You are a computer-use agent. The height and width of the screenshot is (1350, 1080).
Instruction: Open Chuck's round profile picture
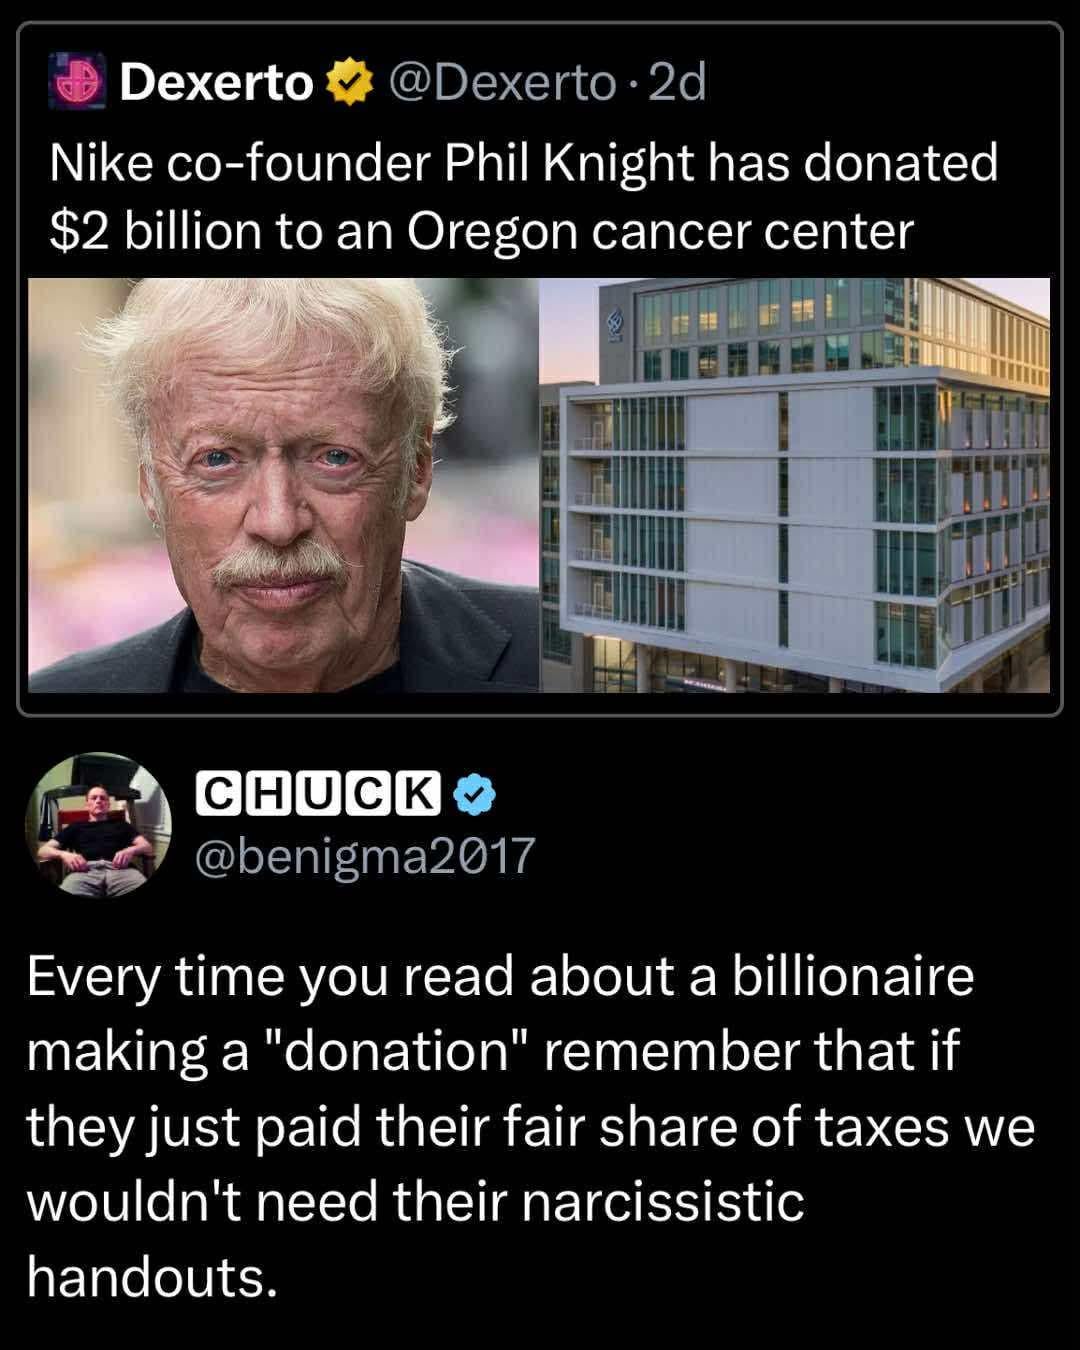(x=98, y=825)
